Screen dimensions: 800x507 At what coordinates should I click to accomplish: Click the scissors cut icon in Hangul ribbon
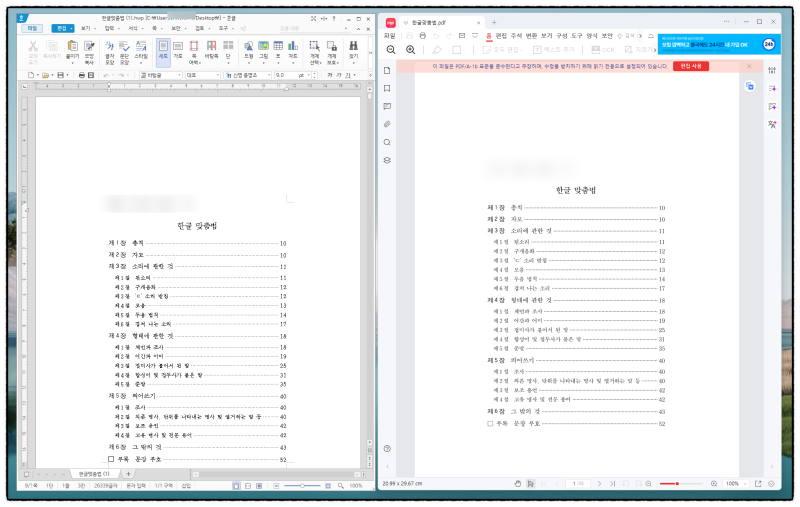pos(33,46)
